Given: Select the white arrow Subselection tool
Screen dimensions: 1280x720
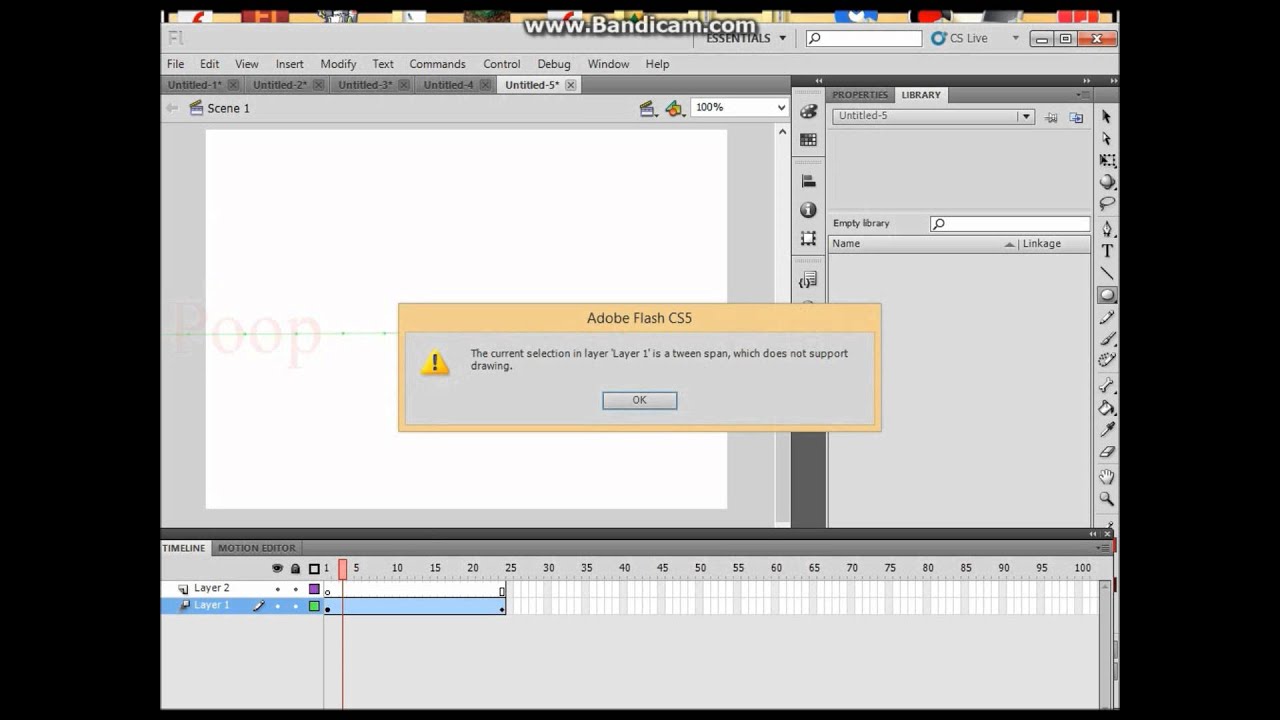Looking at the screenshot, I should (1107, 139).
